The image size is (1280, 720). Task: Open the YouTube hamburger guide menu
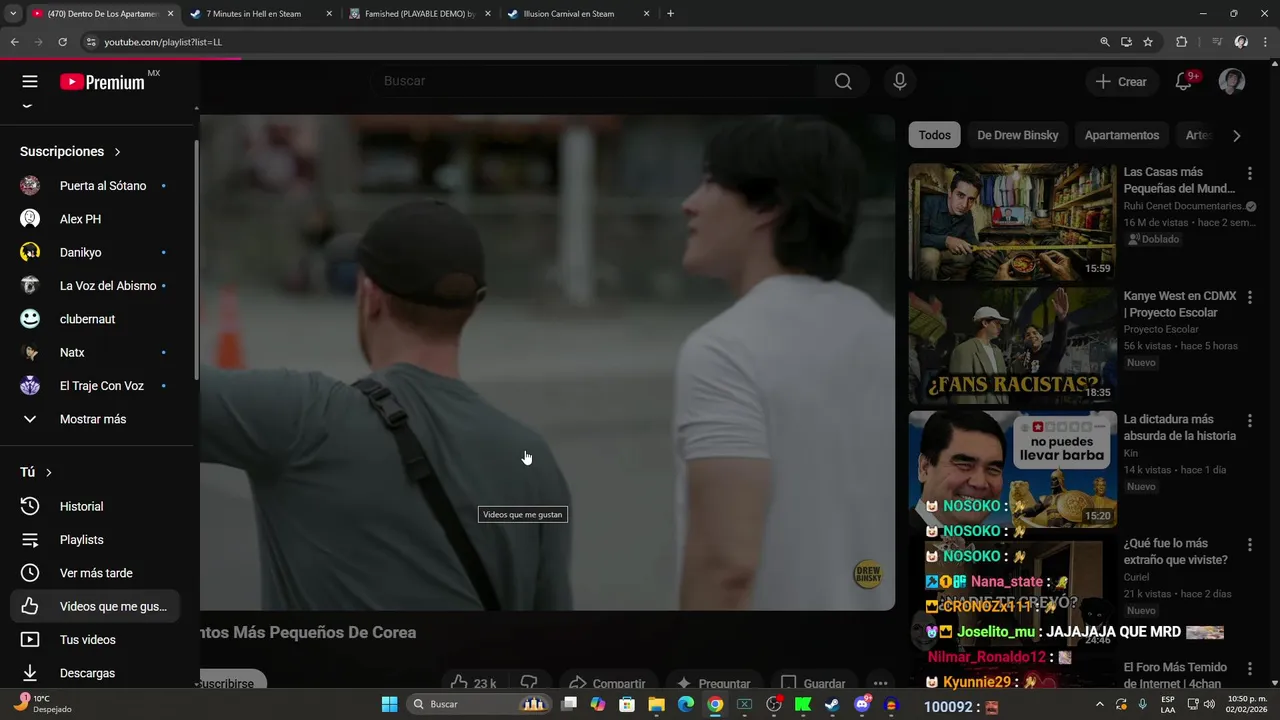30,82
